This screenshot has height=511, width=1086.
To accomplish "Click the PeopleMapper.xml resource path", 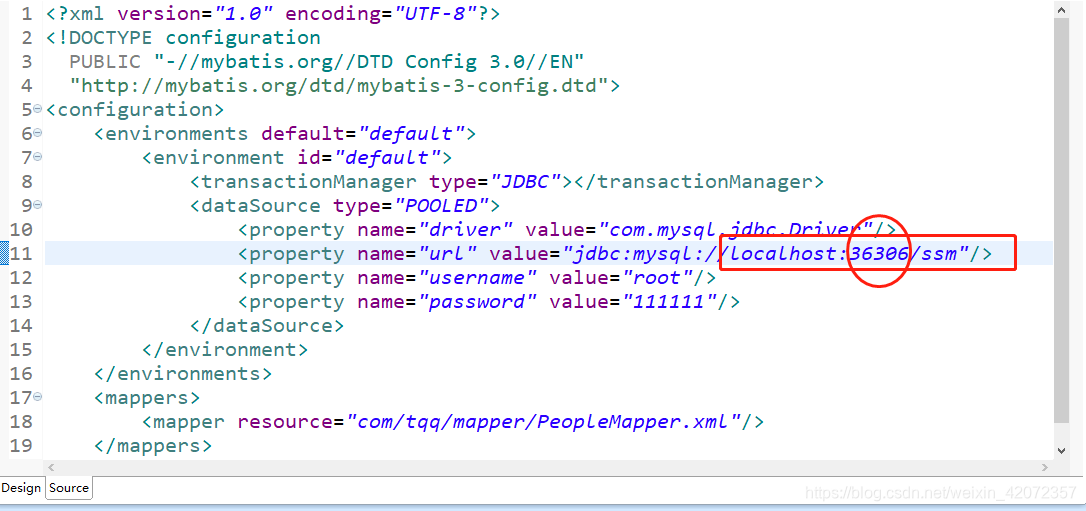I will (544, 422).
